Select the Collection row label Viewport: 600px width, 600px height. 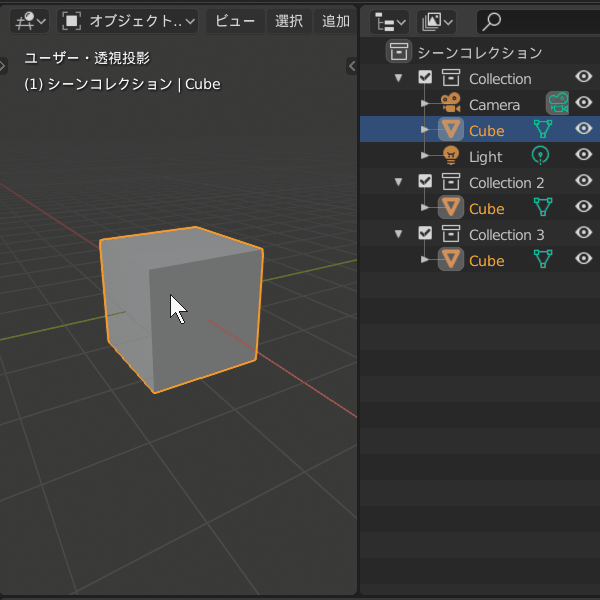coord(500,79)
